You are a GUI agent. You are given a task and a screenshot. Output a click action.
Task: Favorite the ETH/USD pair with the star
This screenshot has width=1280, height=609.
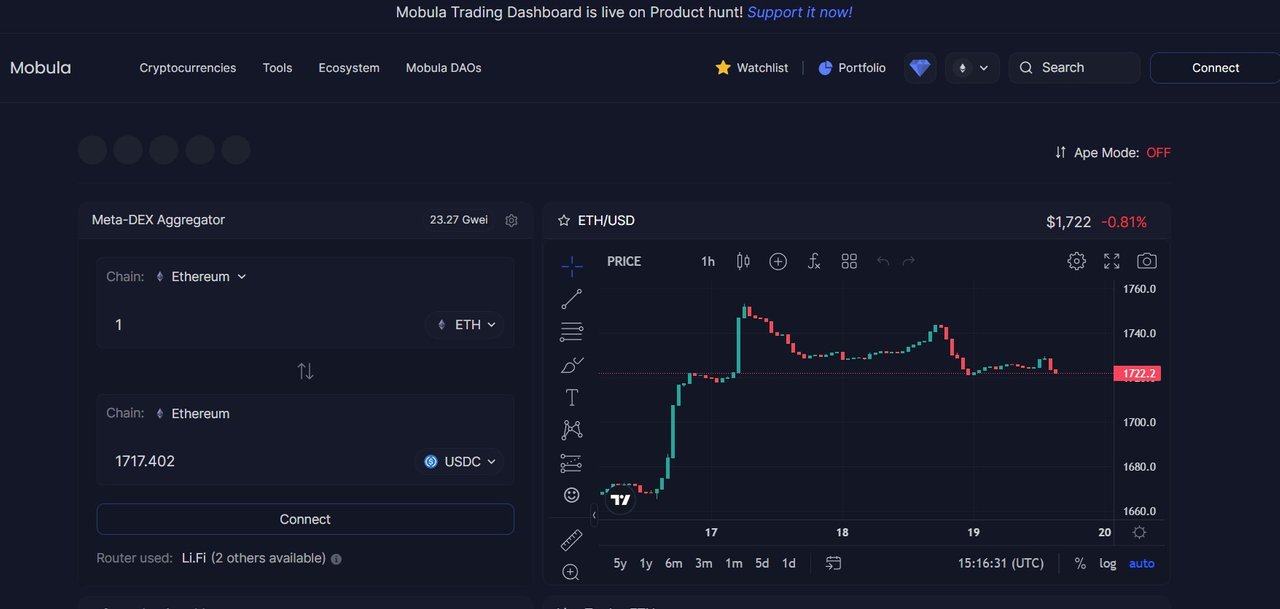click(564, 220)
